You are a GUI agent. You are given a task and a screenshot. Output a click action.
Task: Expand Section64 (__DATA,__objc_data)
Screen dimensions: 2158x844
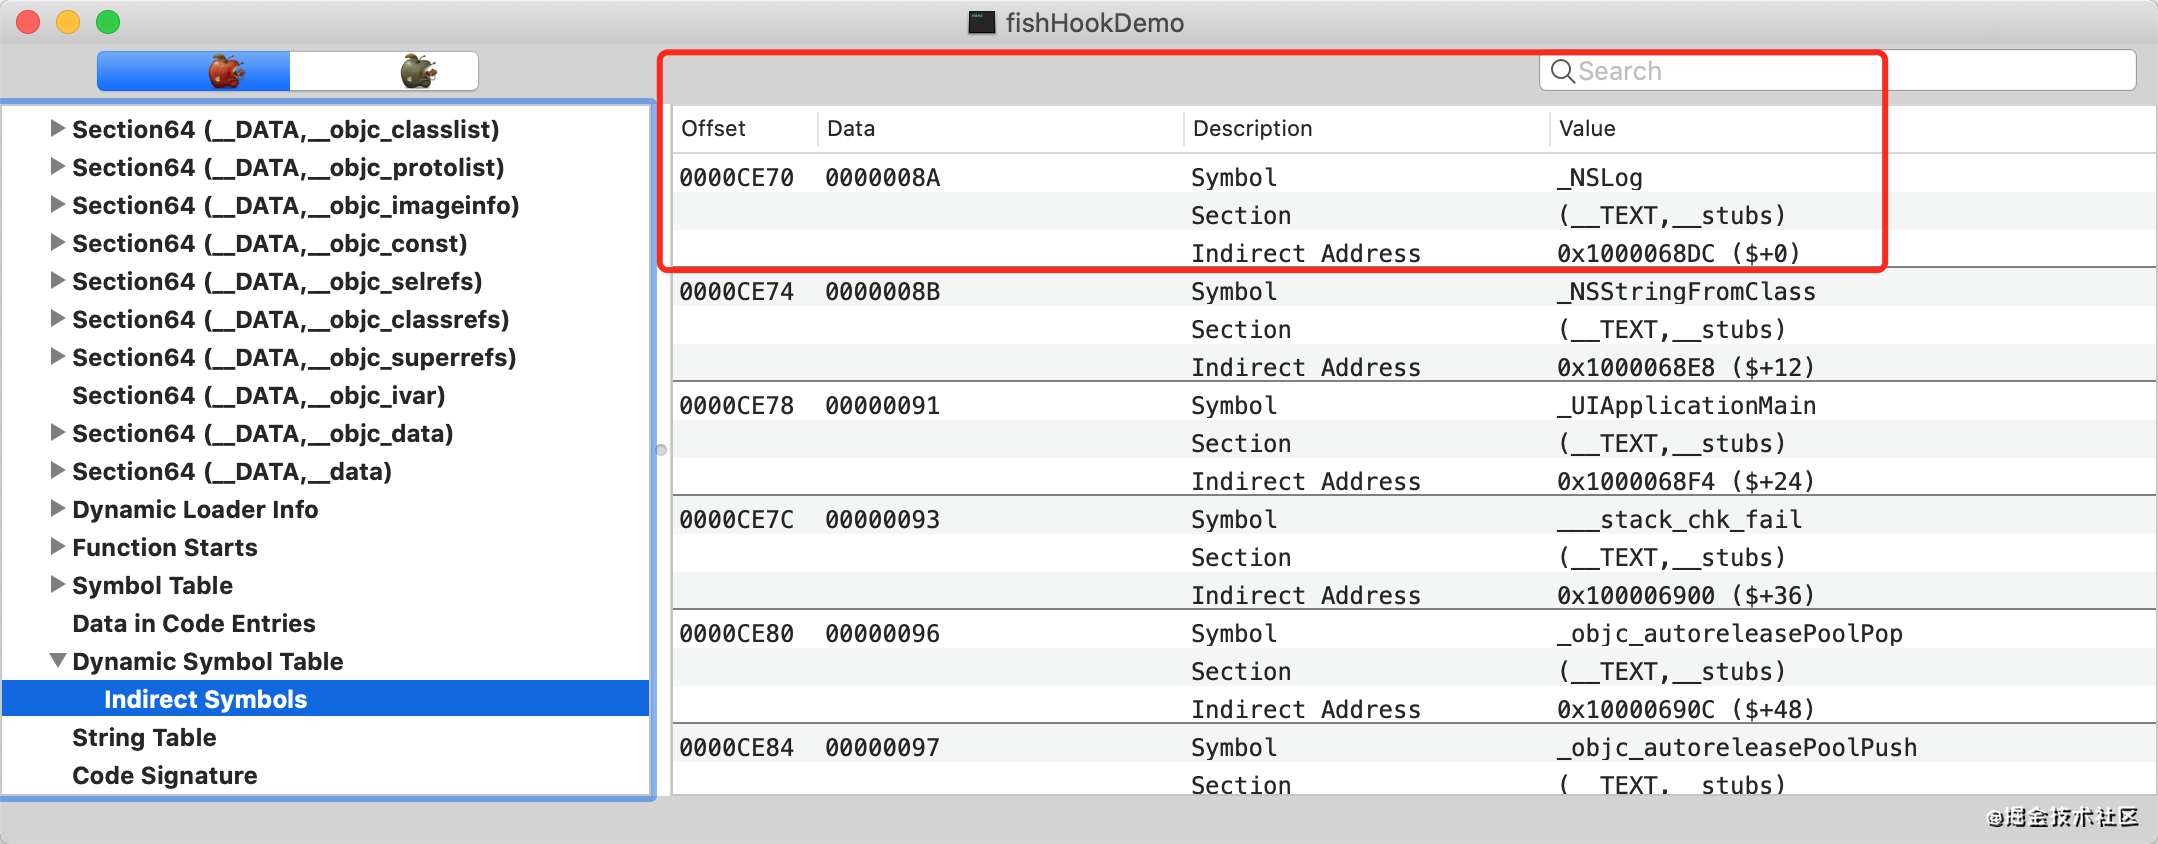pos(58,433)
